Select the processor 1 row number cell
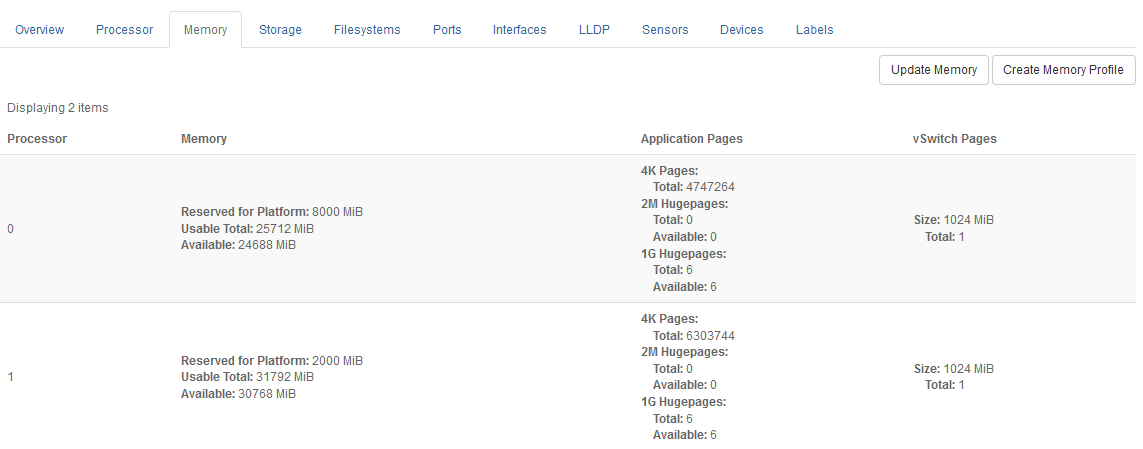This screenshot has width=1143, height=449. click(x=11, y=377)
